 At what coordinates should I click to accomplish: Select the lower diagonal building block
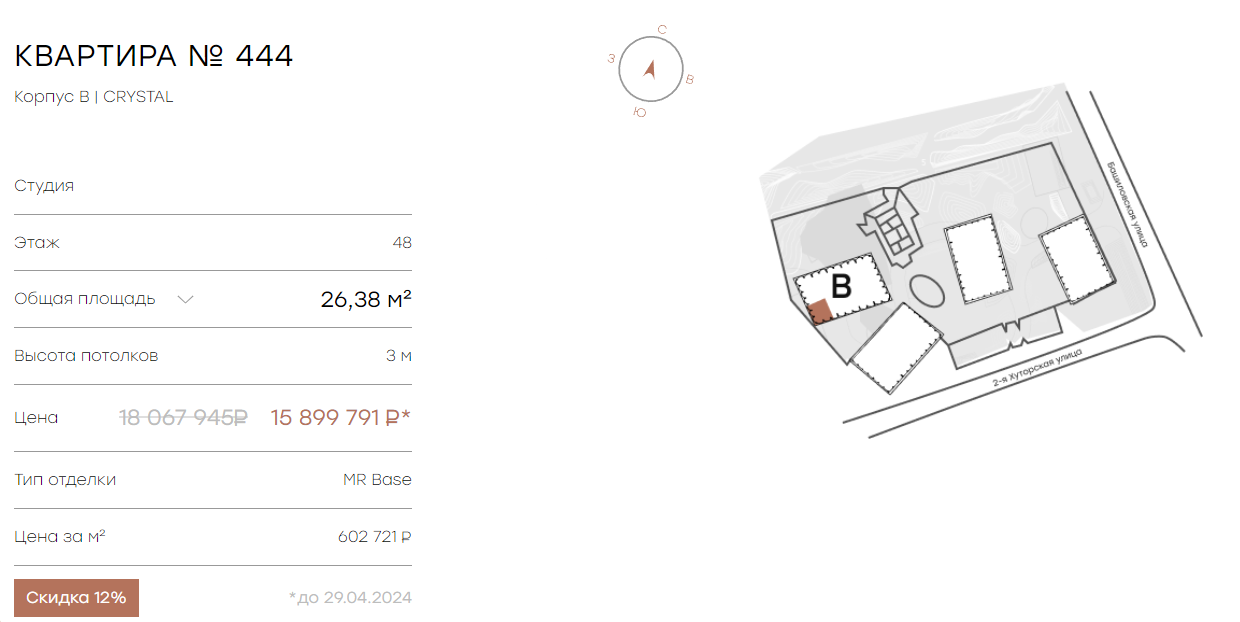[x=897, y=348]
